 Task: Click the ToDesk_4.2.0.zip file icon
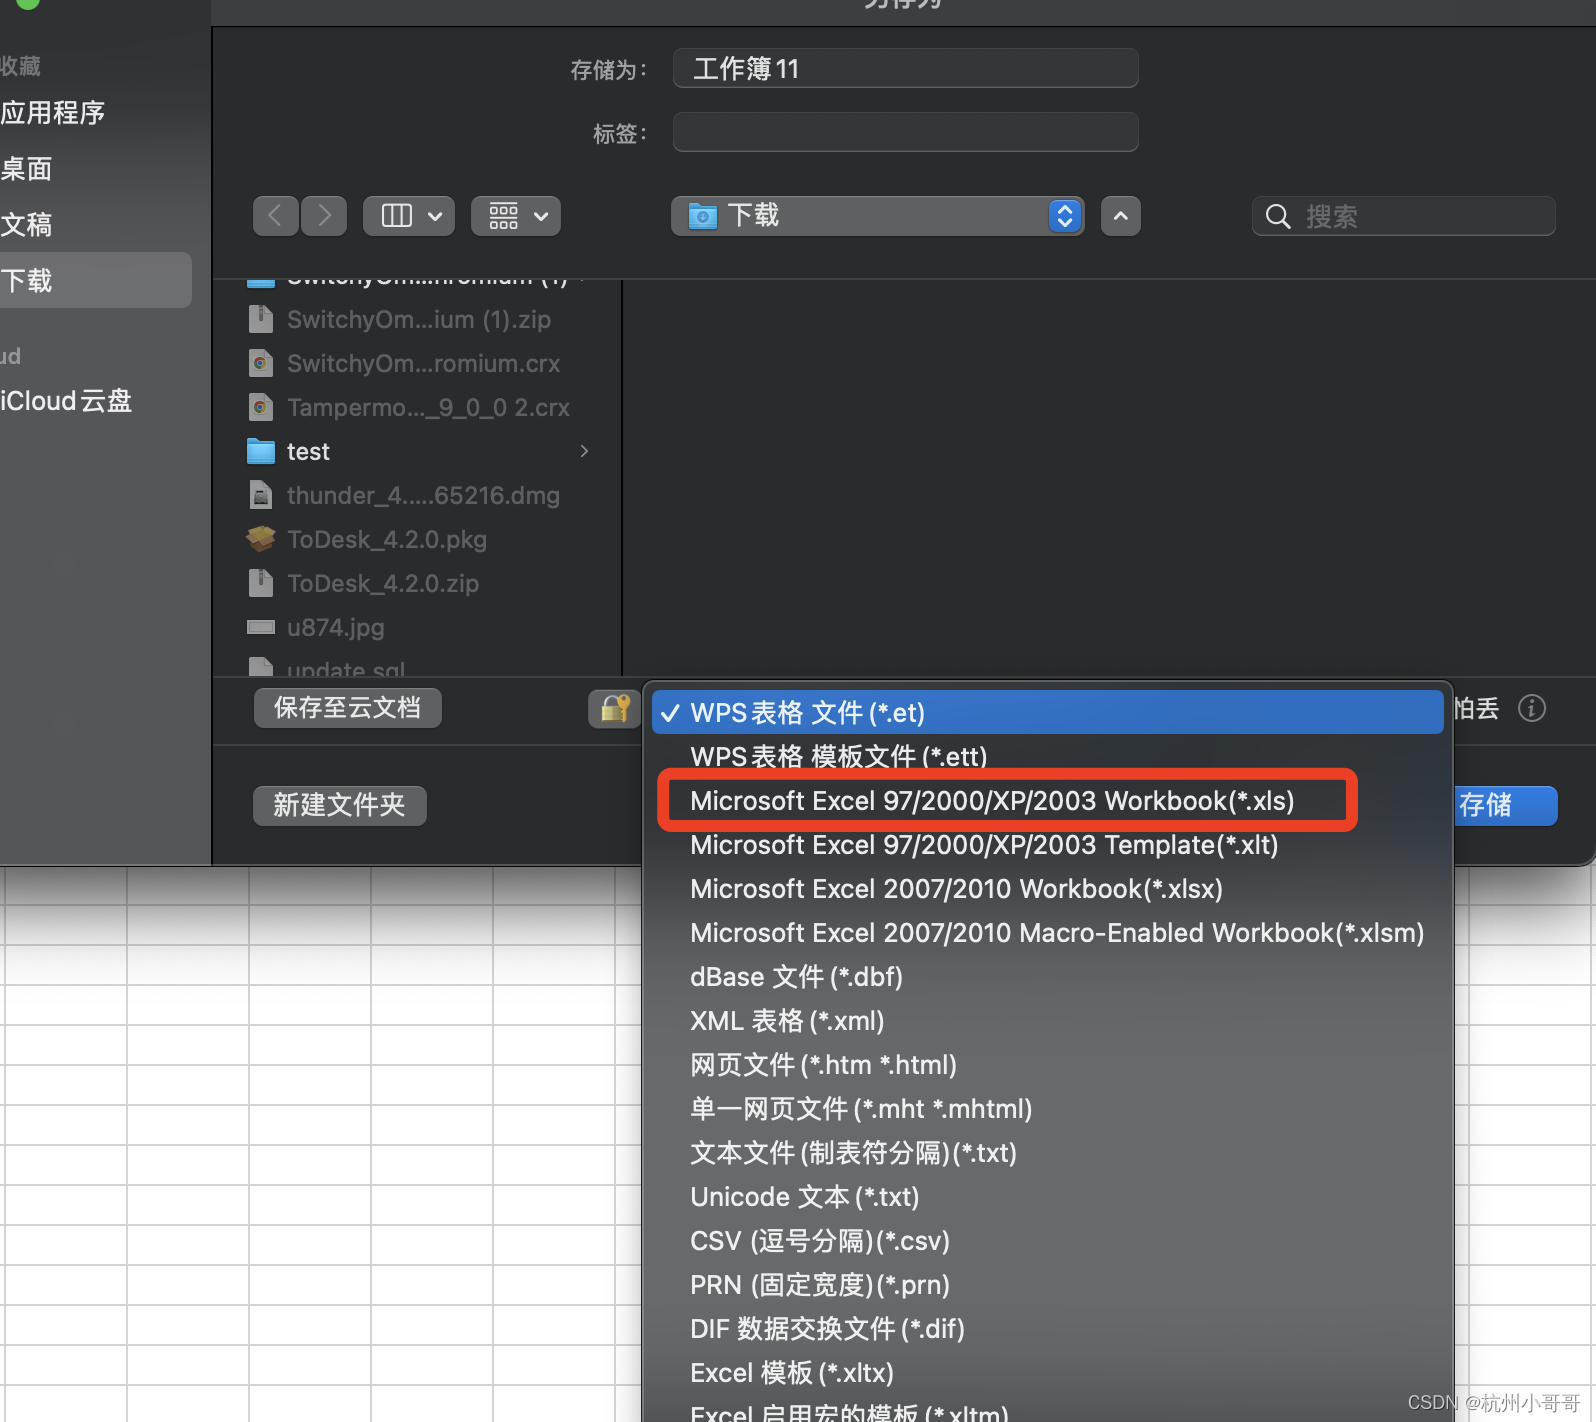click(x=261, y=583)
